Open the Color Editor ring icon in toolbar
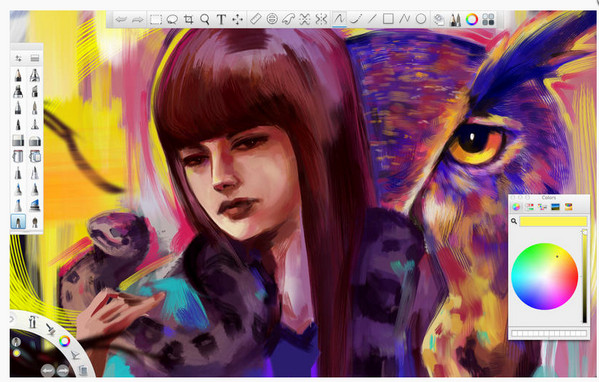 coord(472,19)
